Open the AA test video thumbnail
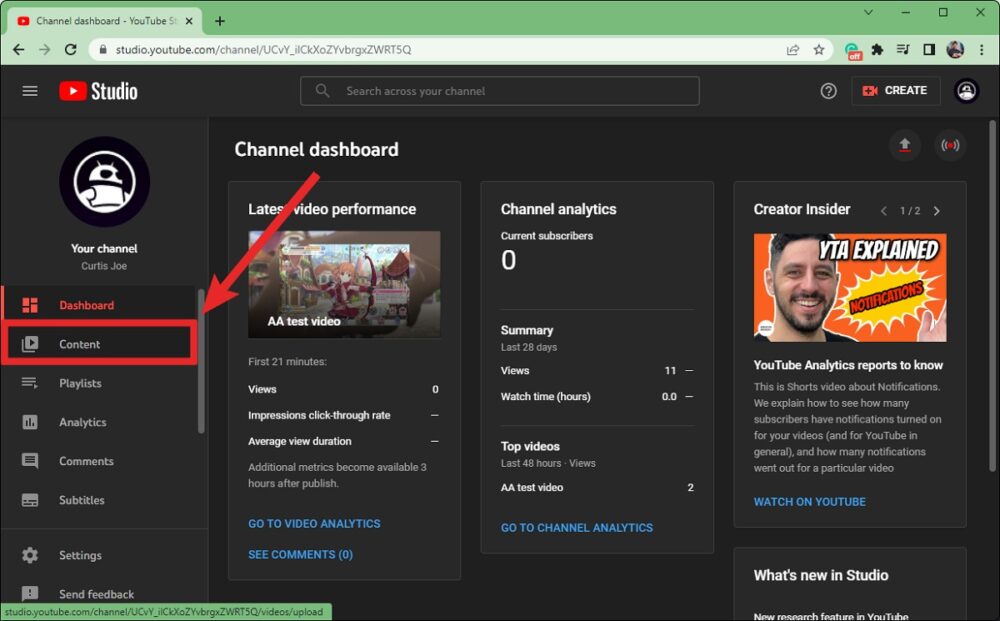The image size is (1000, 621). 344,285
